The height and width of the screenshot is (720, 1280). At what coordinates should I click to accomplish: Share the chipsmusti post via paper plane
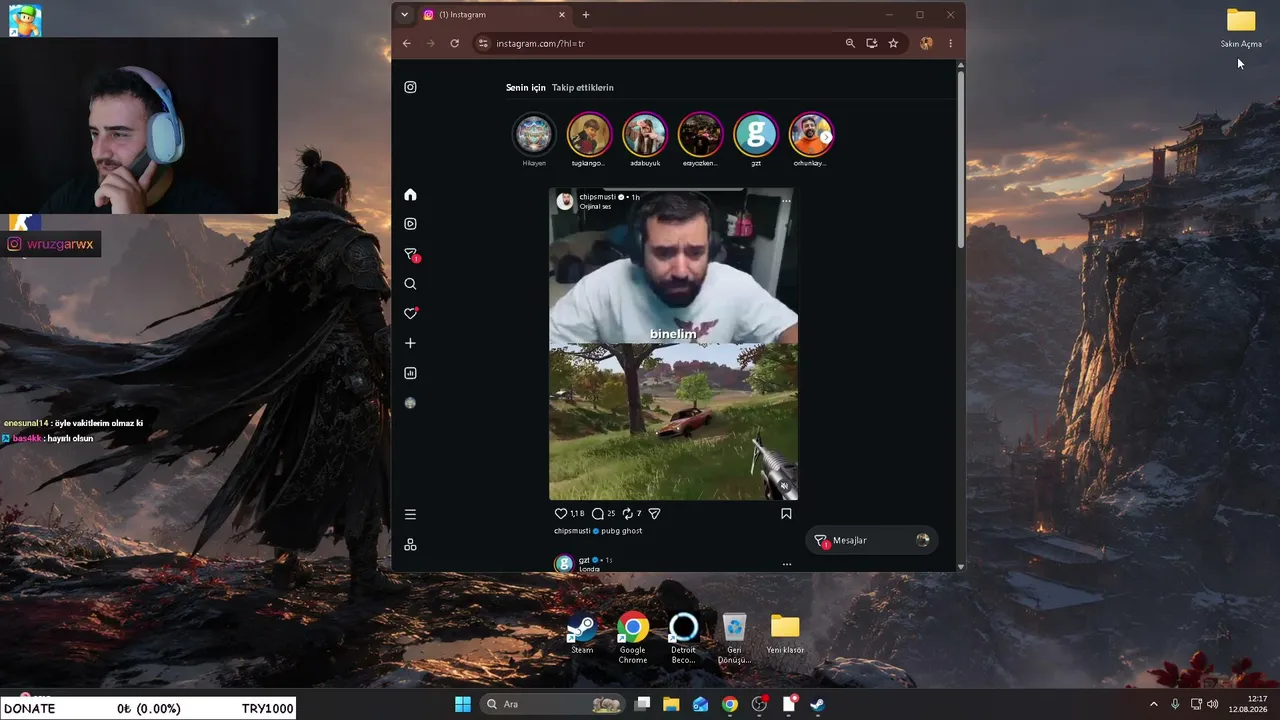click(655, 513)
